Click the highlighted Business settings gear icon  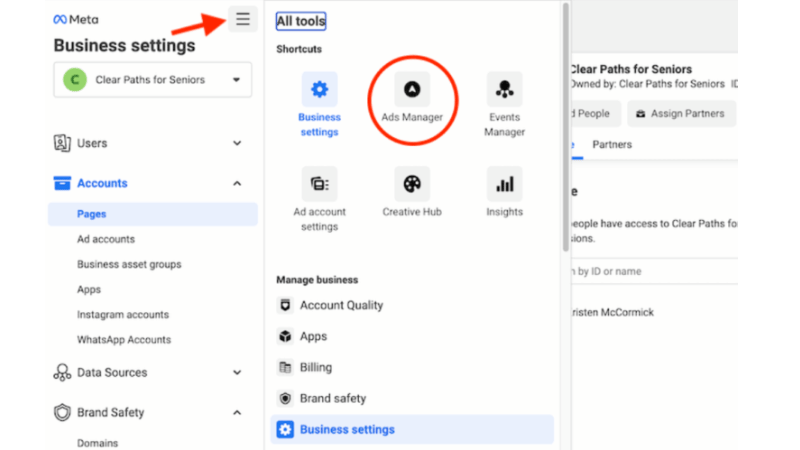click(285, 430)
